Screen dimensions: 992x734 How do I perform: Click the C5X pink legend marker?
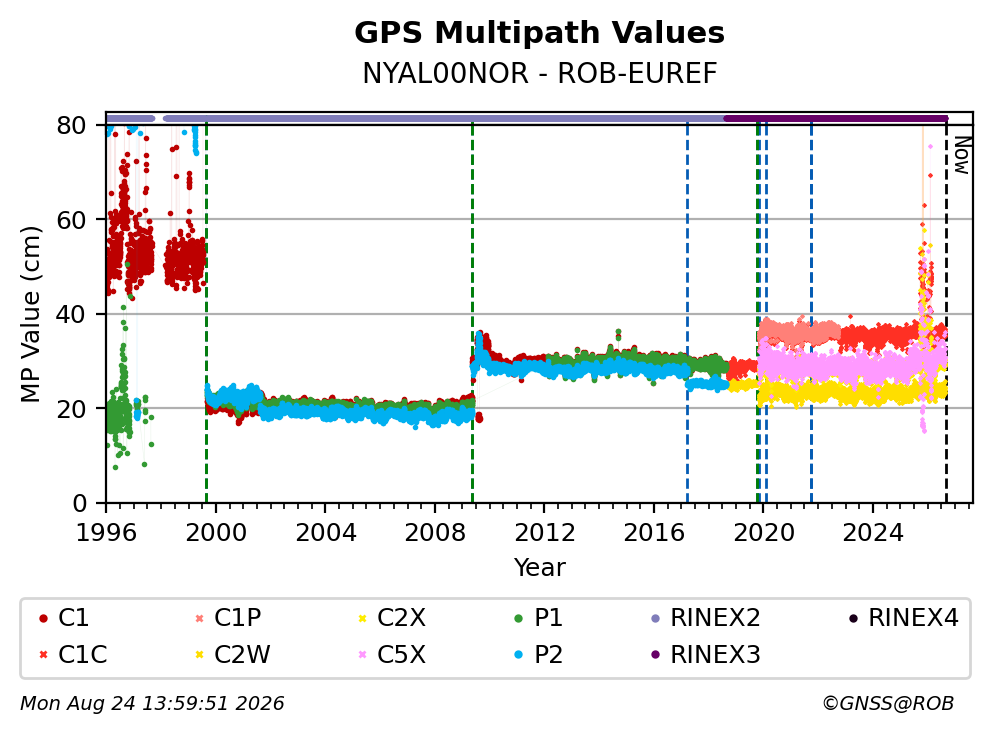pyautogui.click(x=363, y=655)
